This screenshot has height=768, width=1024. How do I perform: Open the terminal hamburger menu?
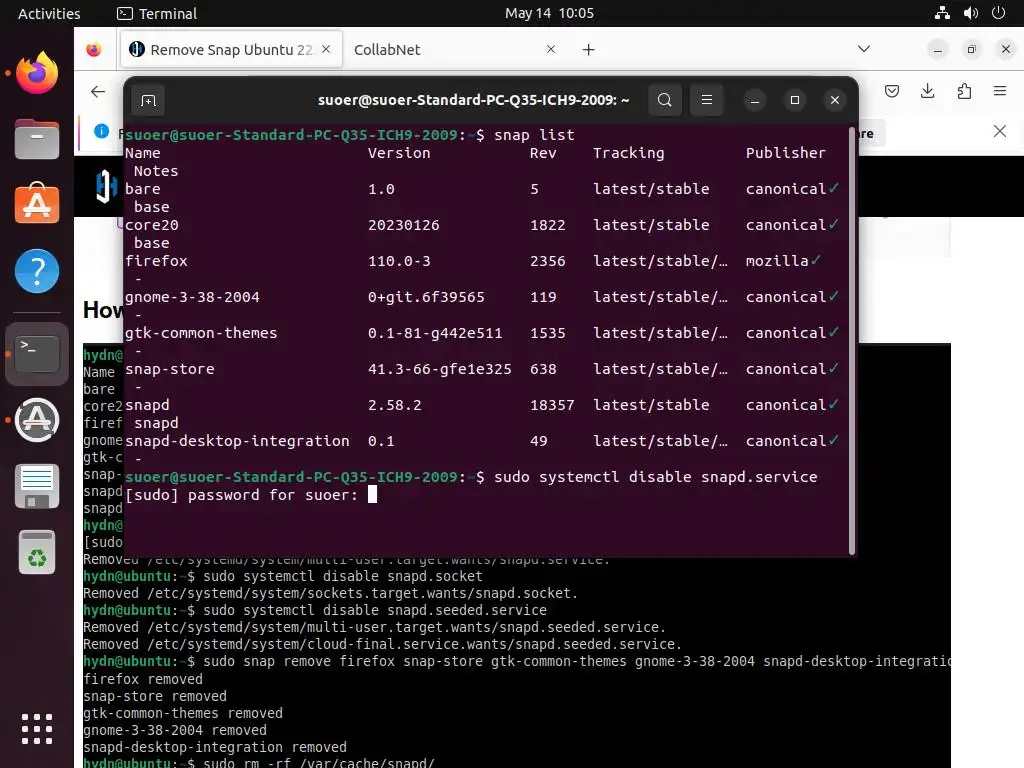[x=707, y=100]
